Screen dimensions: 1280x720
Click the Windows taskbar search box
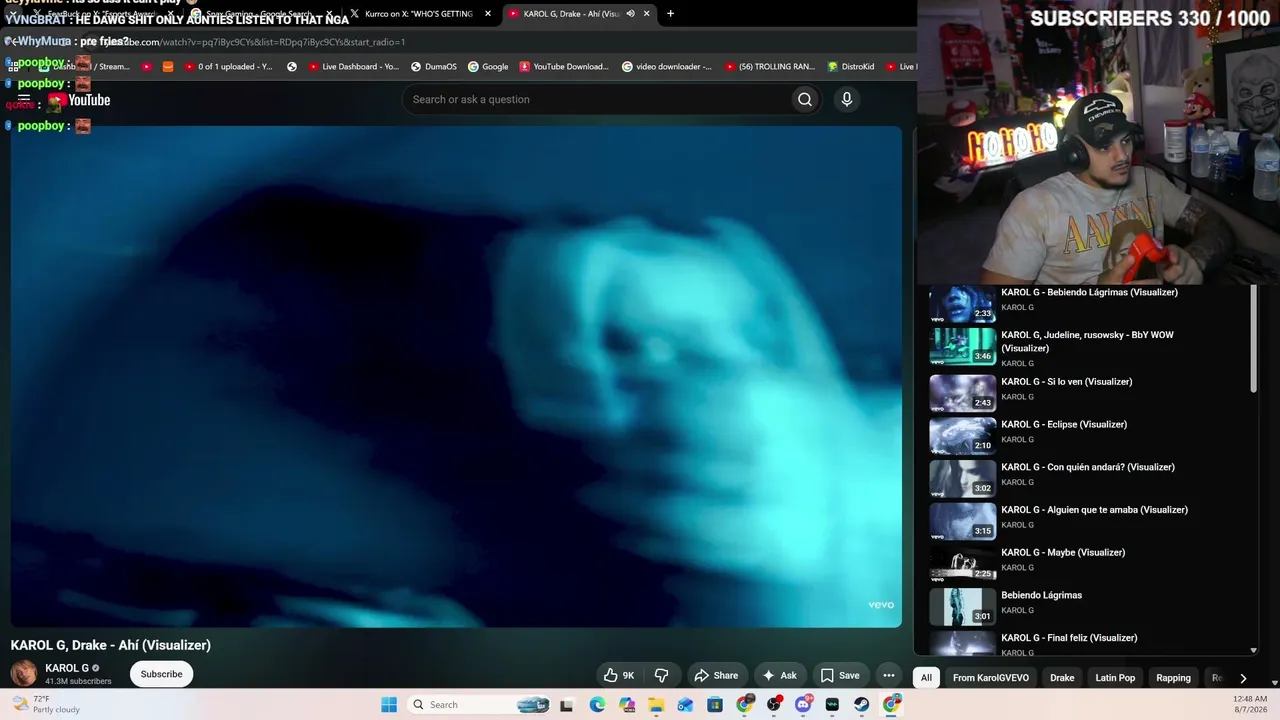pos(480,705)
